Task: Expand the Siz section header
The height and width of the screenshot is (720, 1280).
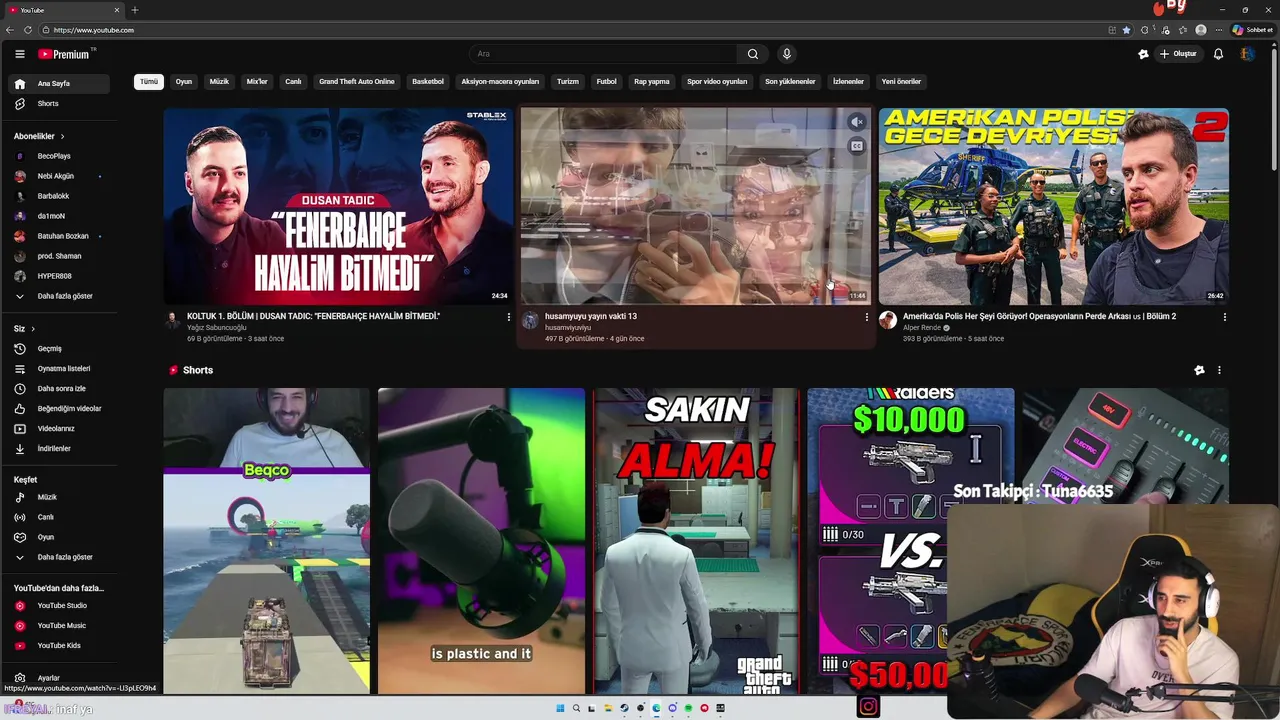Action: click(24, 329)
